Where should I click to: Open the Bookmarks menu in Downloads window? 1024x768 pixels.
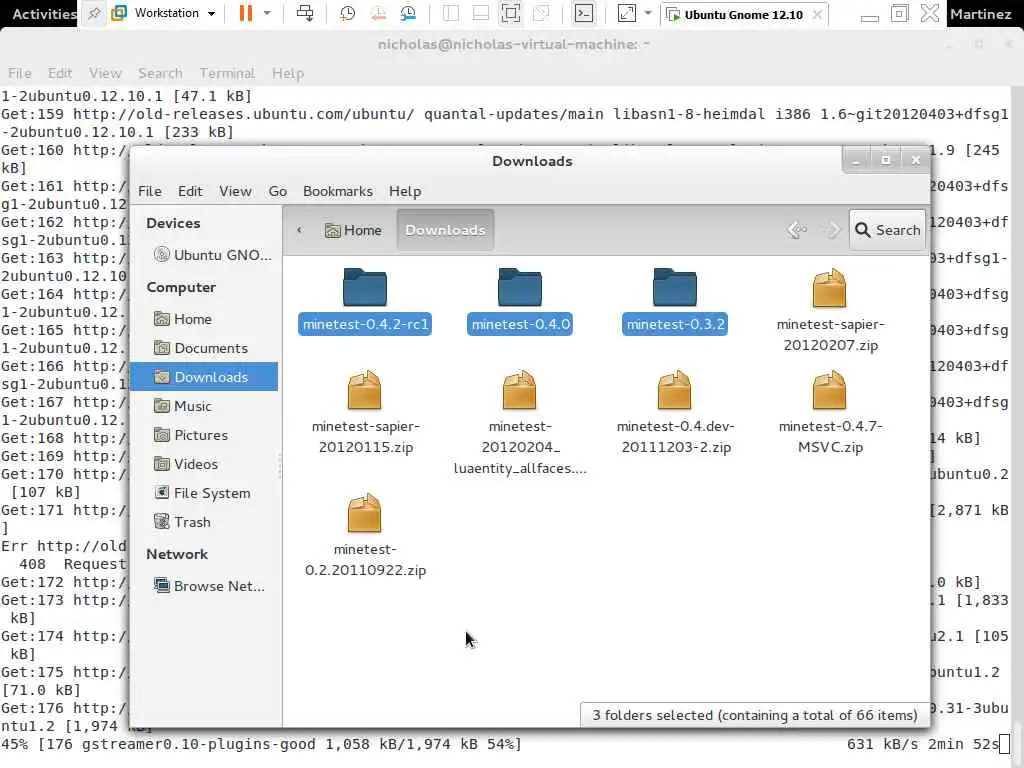tap(338, 191)
